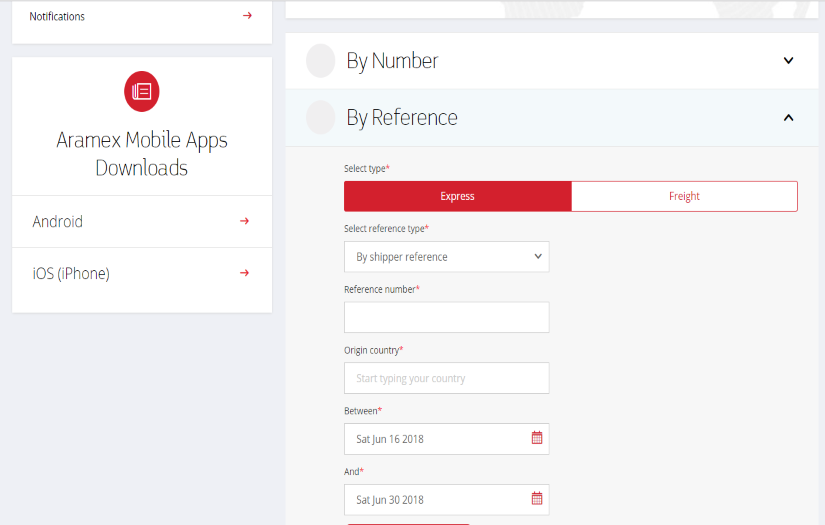Image resolution: width=825 pixels, height=525 pixels.
Task: Click the arrow next to iOS (iPhone)
Action: coord(244,272)
